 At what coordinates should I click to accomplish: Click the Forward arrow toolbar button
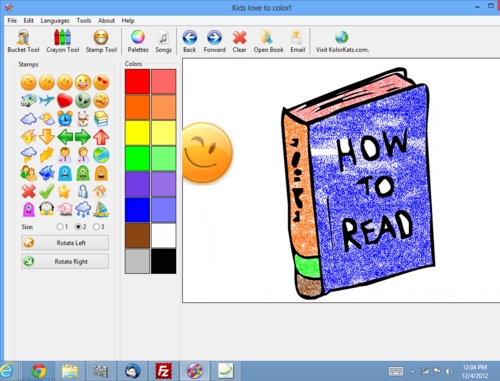click(214, 41)
